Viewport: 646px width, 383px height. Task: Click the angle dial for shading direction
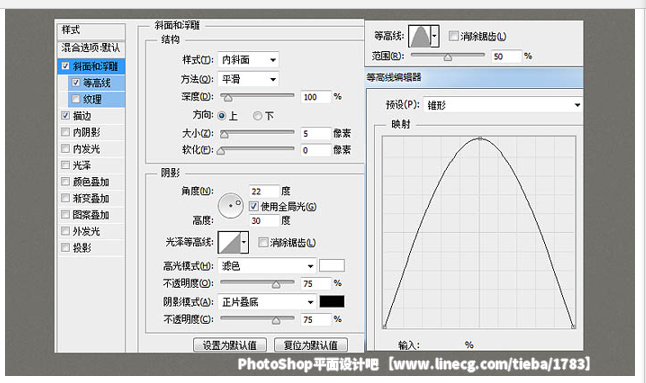[x=231, y=206]
